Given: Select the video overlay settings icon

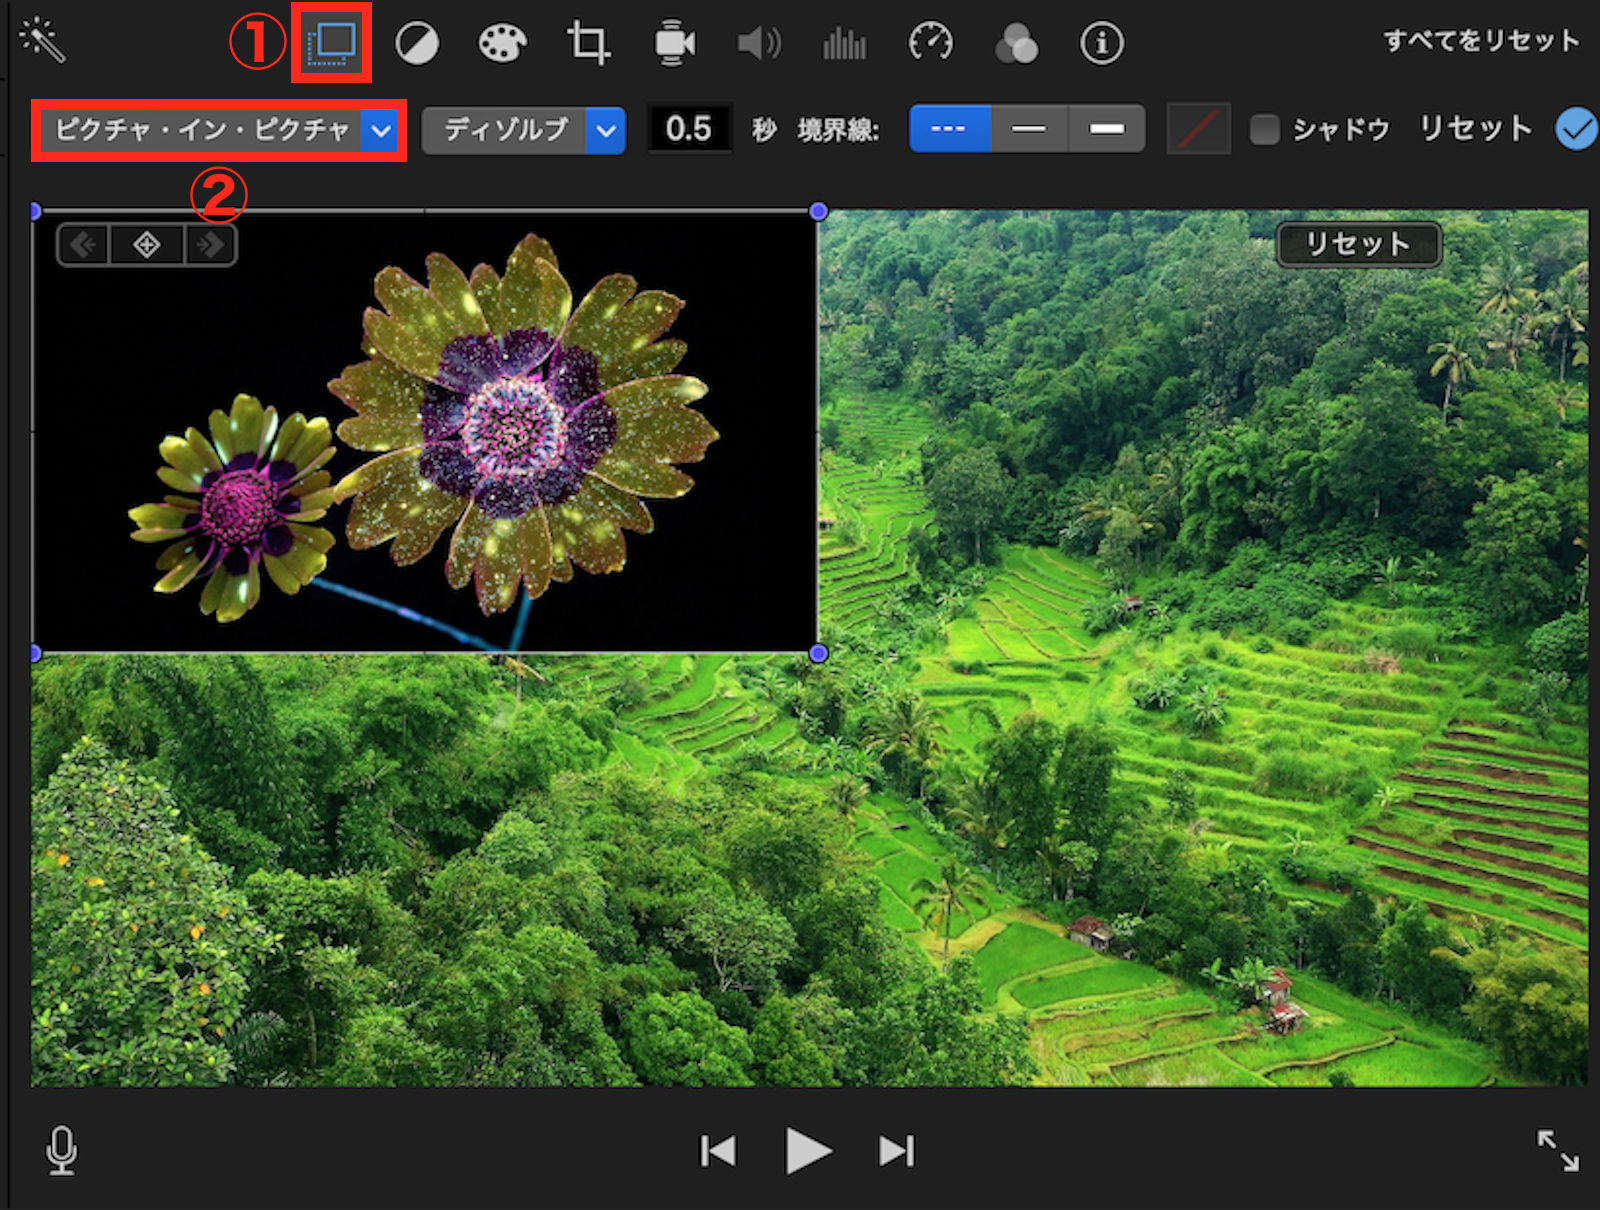Looking at the screenshot, I should [x=332, y=43].
